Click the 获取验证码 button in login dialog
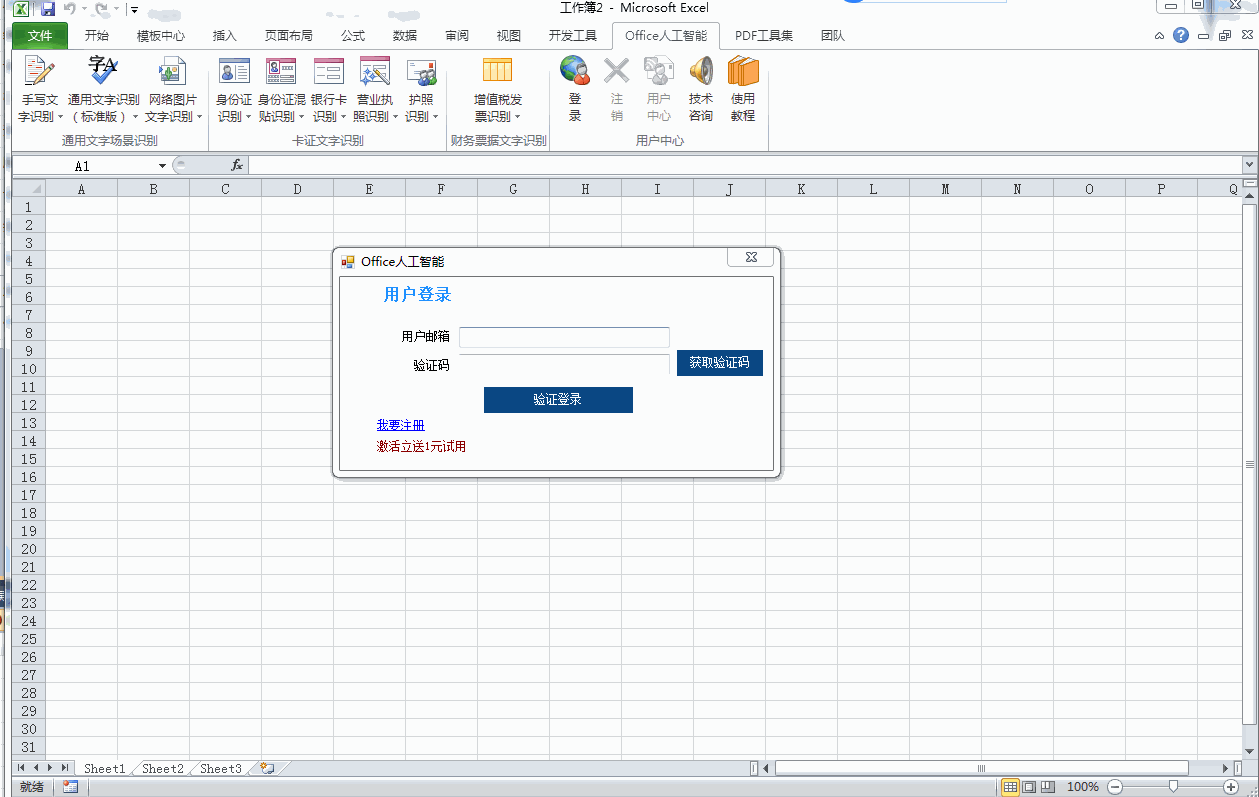The height and width of the screenshot is (797, 1259). tap(719, 363)
